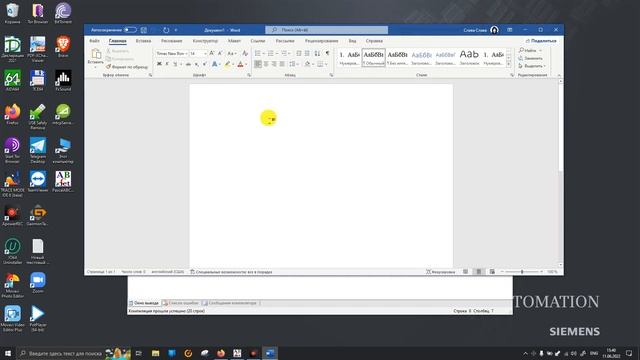
Task: Click the Word search box
Action: (327, 30)
